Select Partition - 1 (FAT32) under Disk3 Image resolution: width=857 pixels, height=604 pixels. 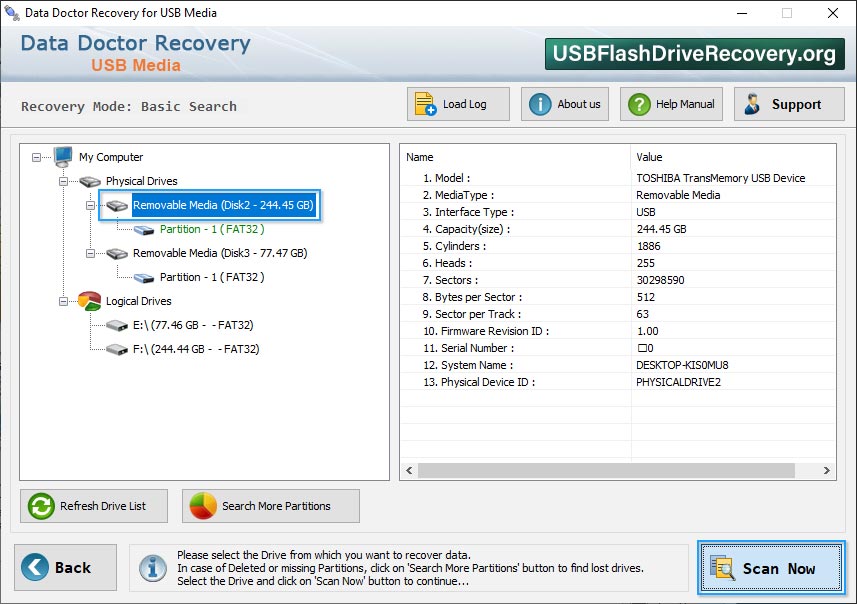(x=212, y=277)
